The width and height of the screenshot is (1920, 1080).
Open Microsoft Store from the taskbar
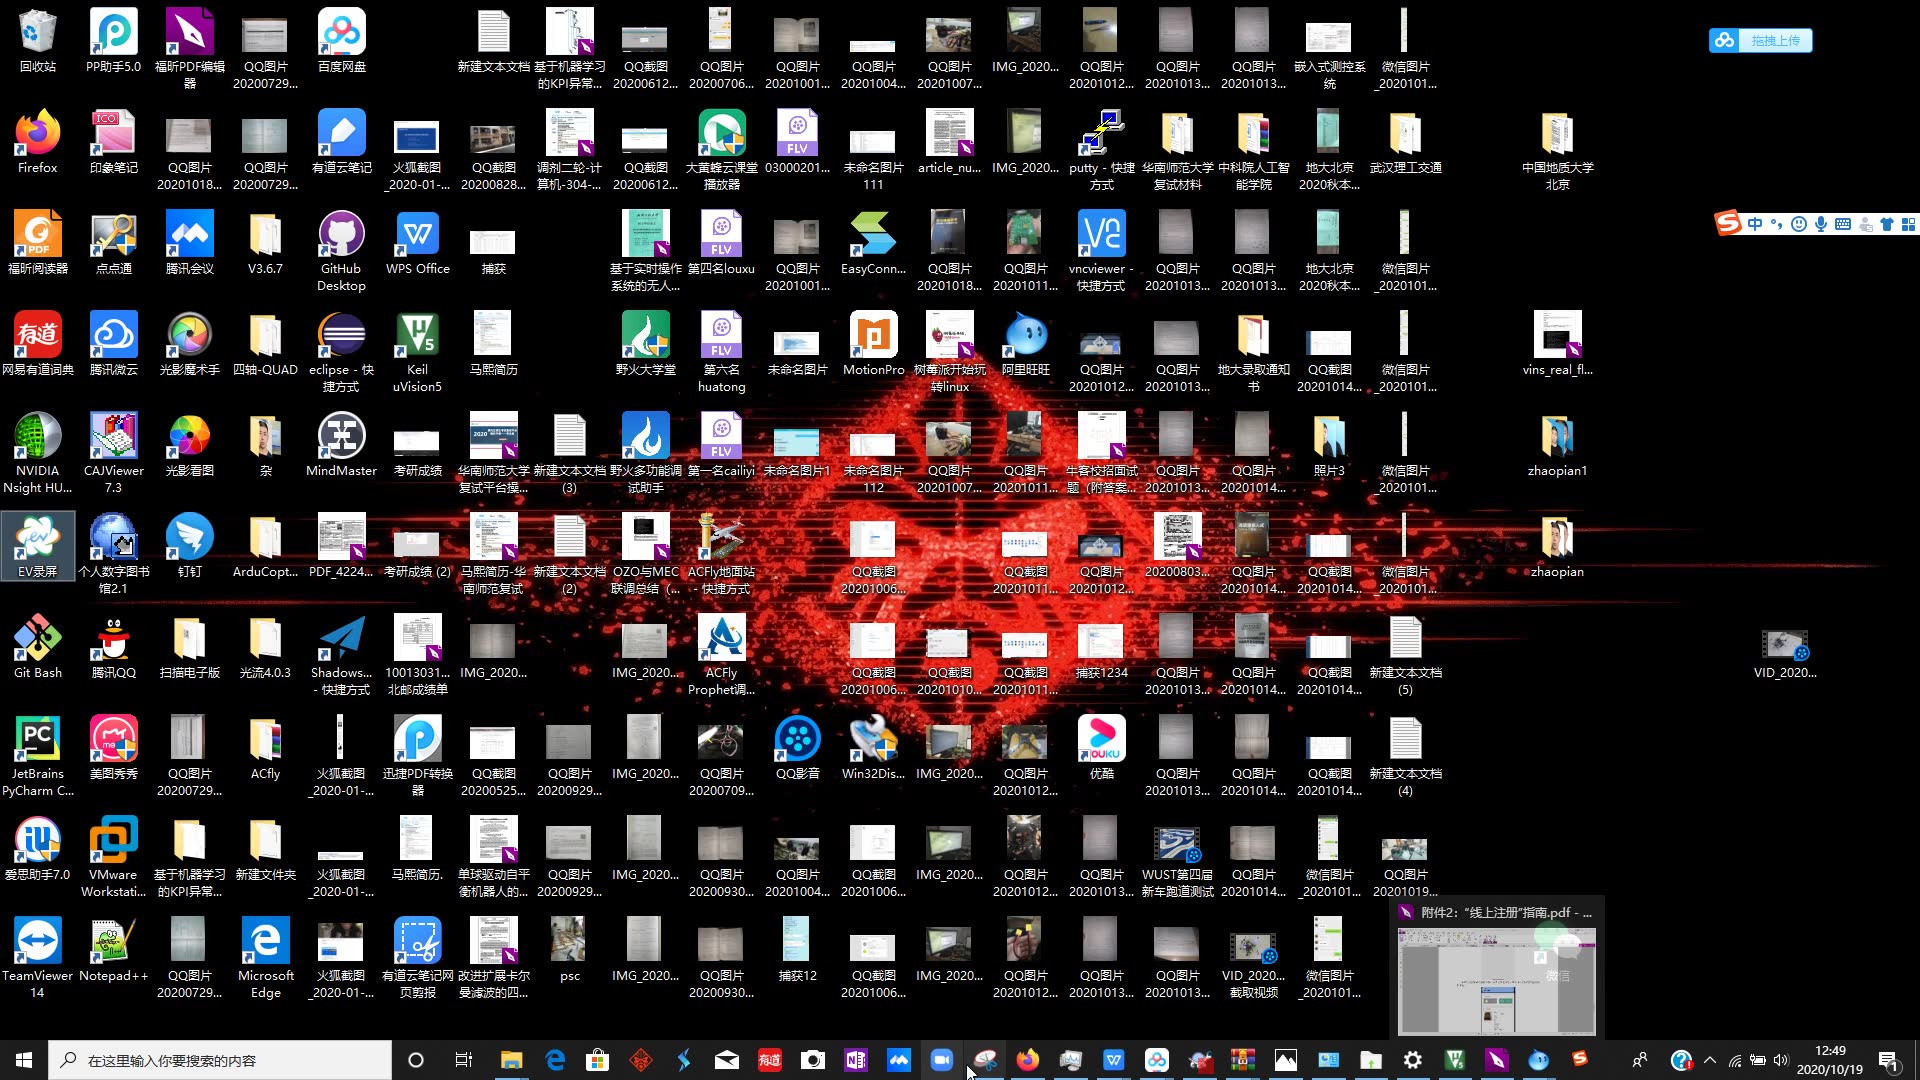point(597,1060)
